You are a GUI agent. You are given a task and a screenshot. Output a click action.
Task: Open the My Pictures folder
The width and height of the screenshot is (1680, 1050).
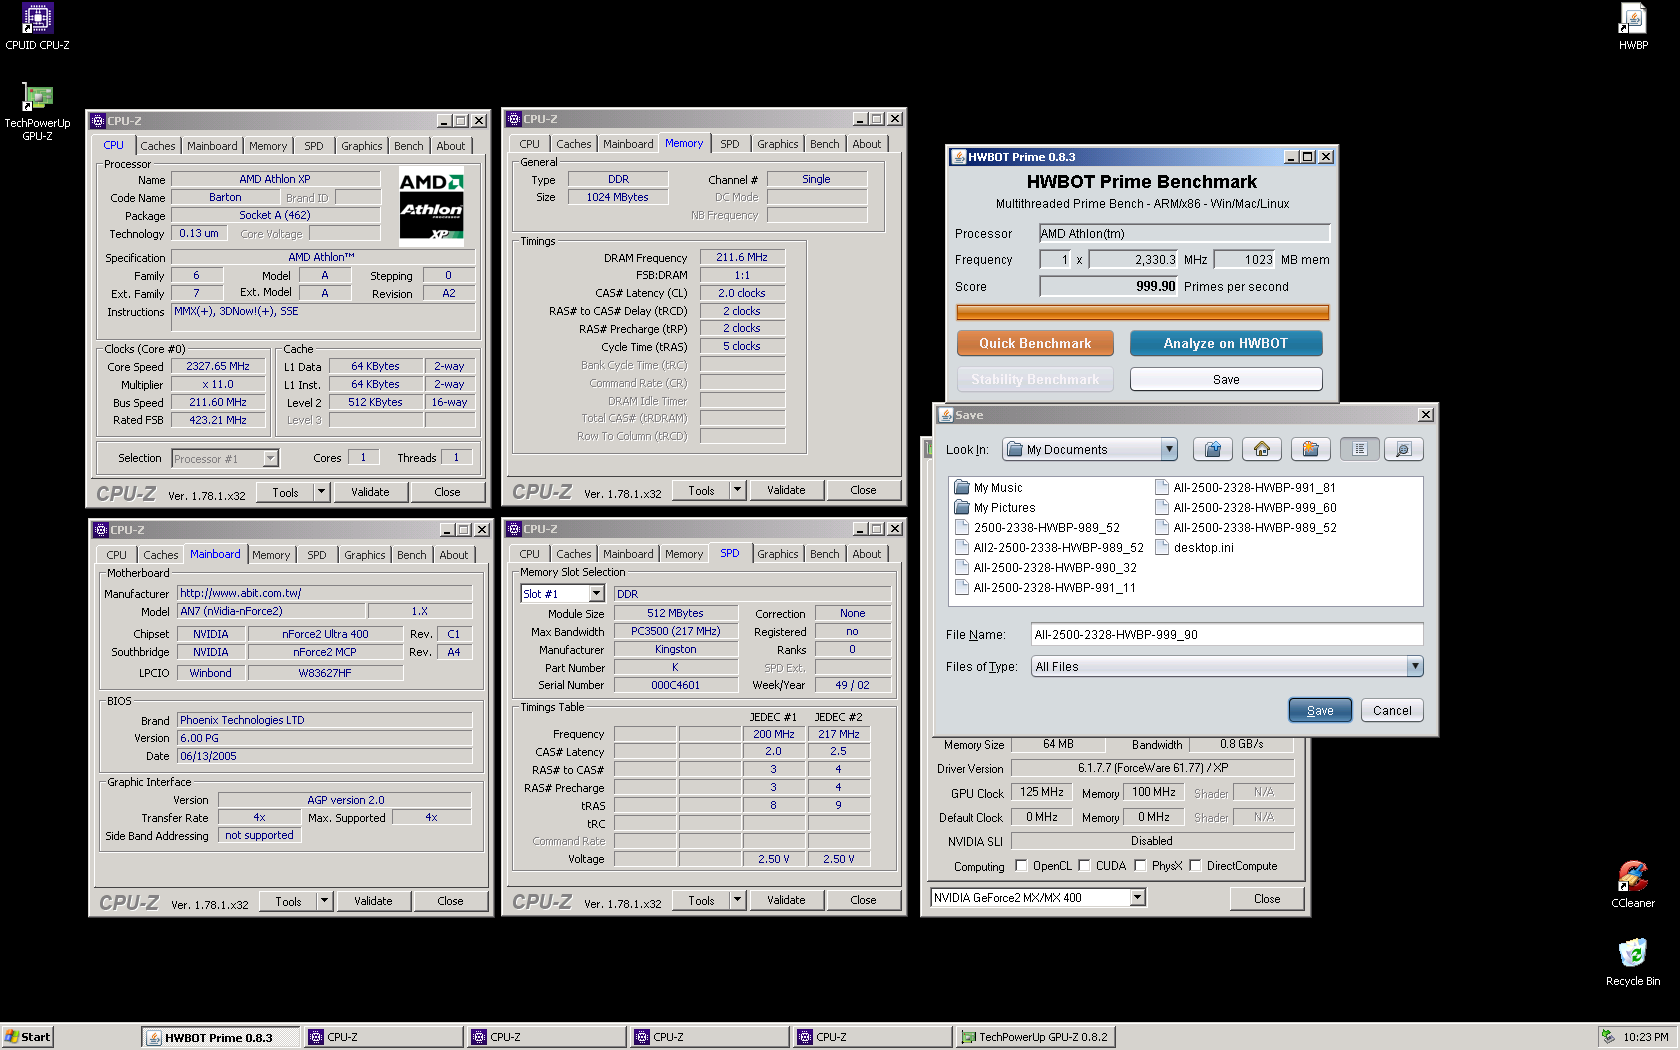994,508
